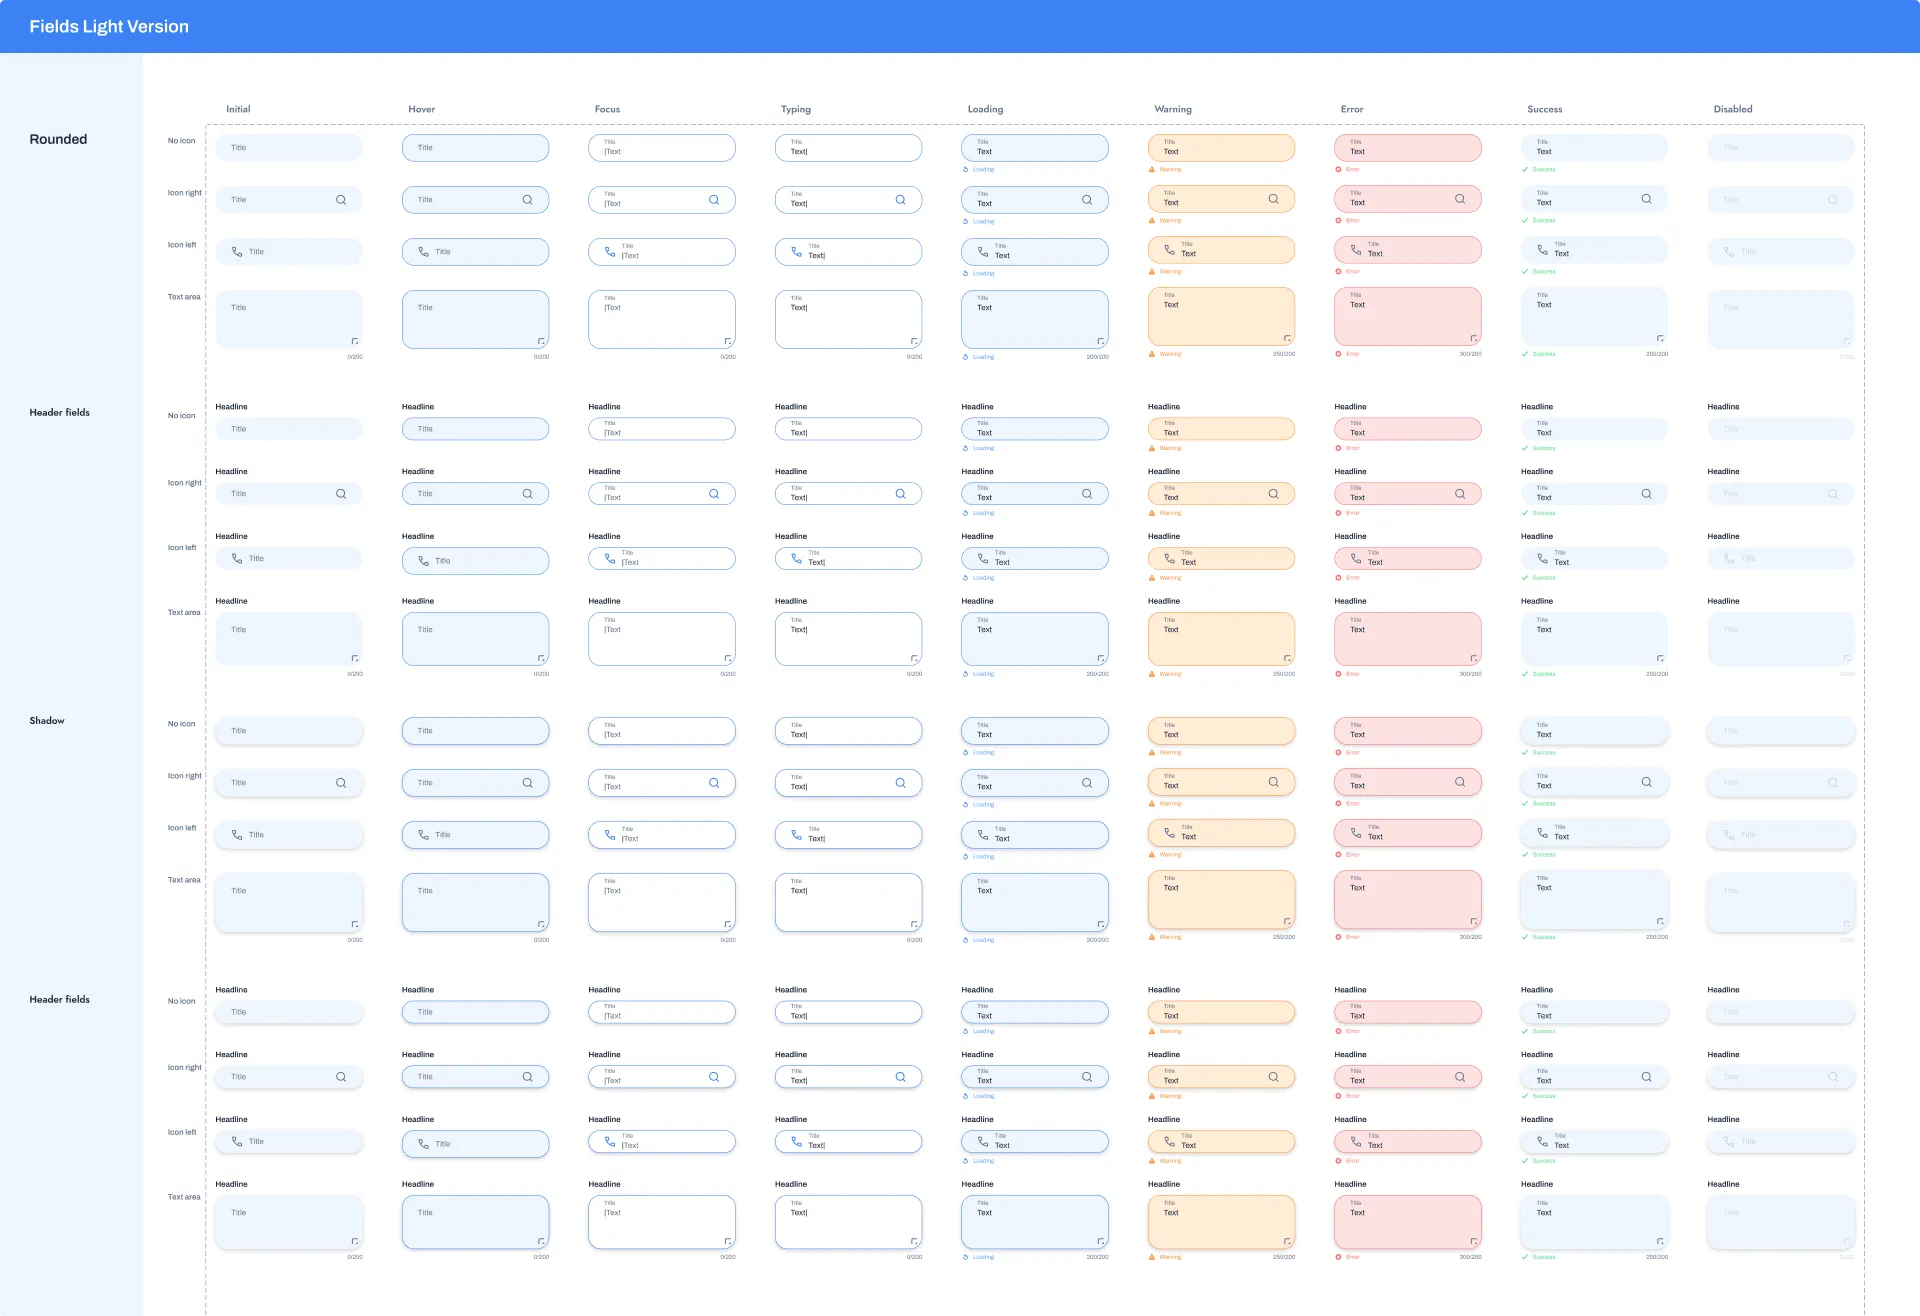
Task: Click the Shadow Disabled icon-right field
Action: tap(1780, 783)
